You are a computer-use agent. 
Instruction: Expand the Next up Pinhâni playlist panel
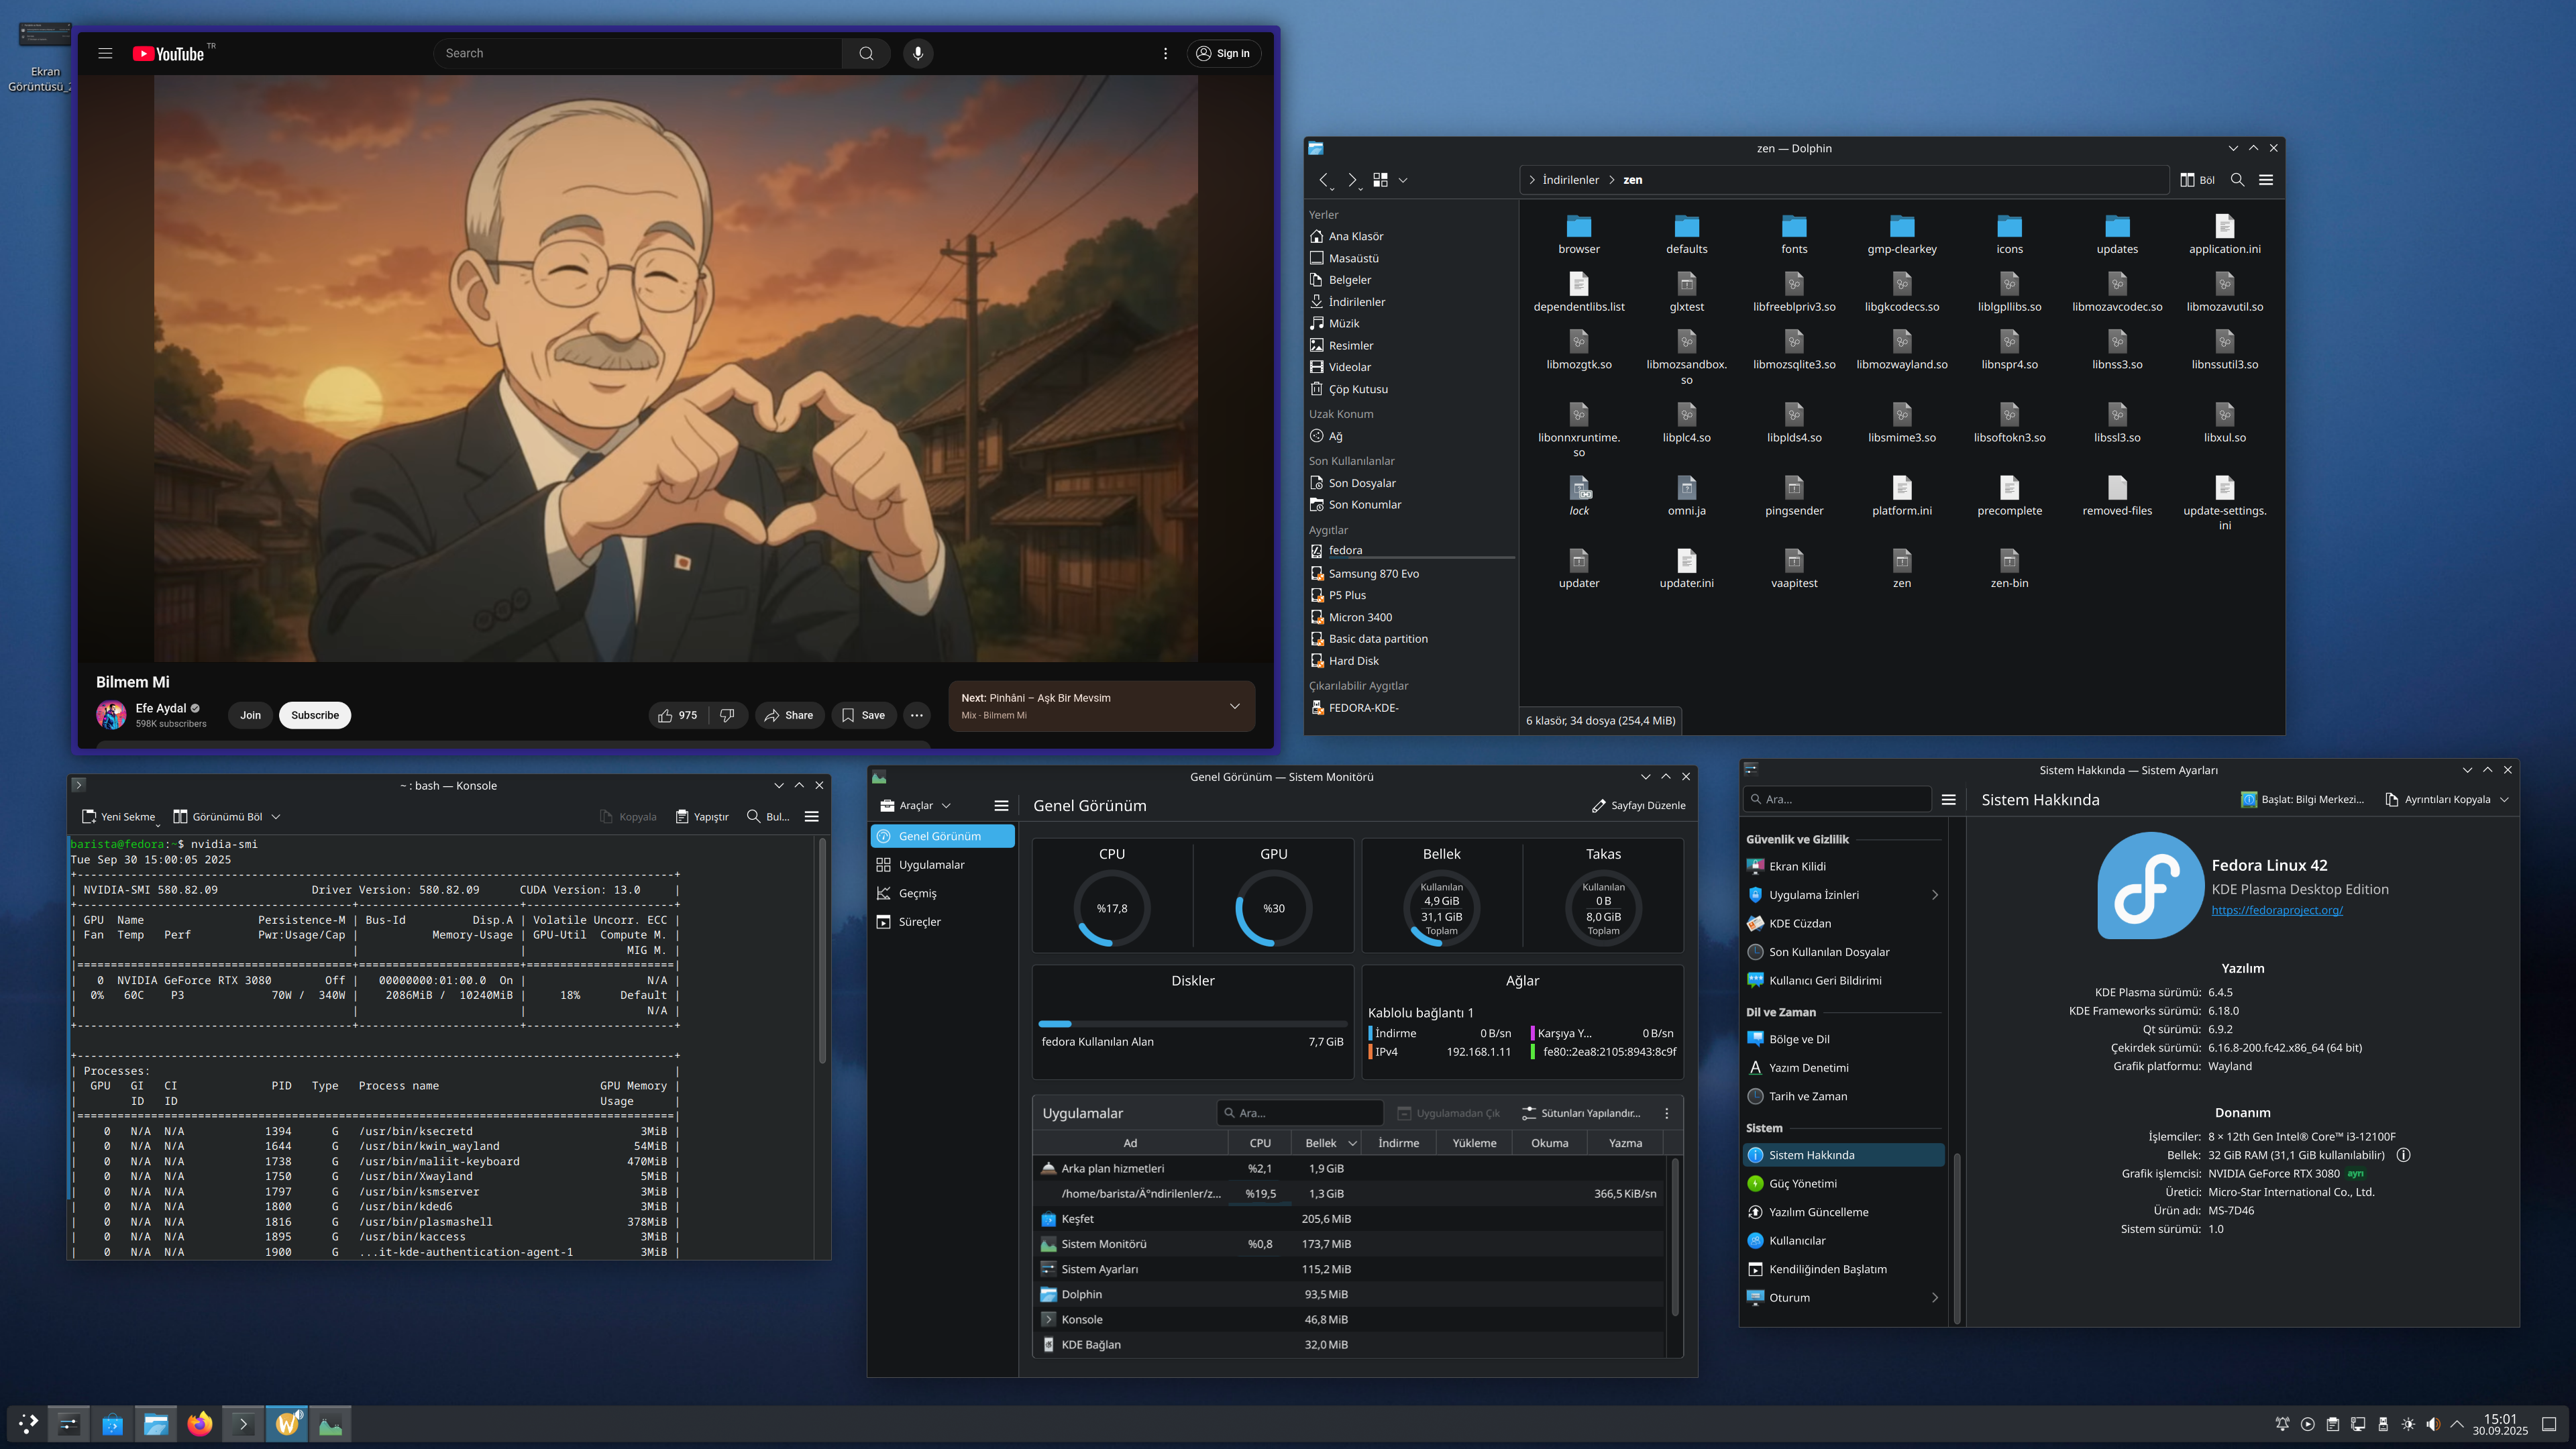(x=1234, y=706)
